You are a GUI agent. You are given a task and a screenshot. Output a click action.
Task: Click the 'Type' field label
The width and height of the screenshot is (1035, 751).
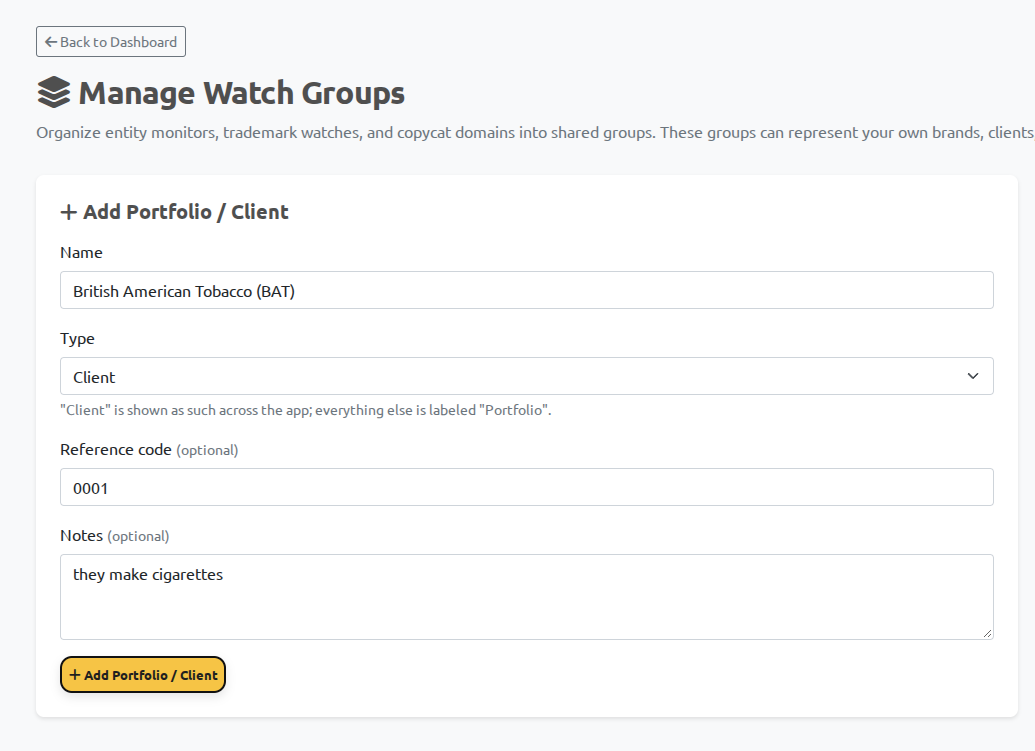pos(77,339)
